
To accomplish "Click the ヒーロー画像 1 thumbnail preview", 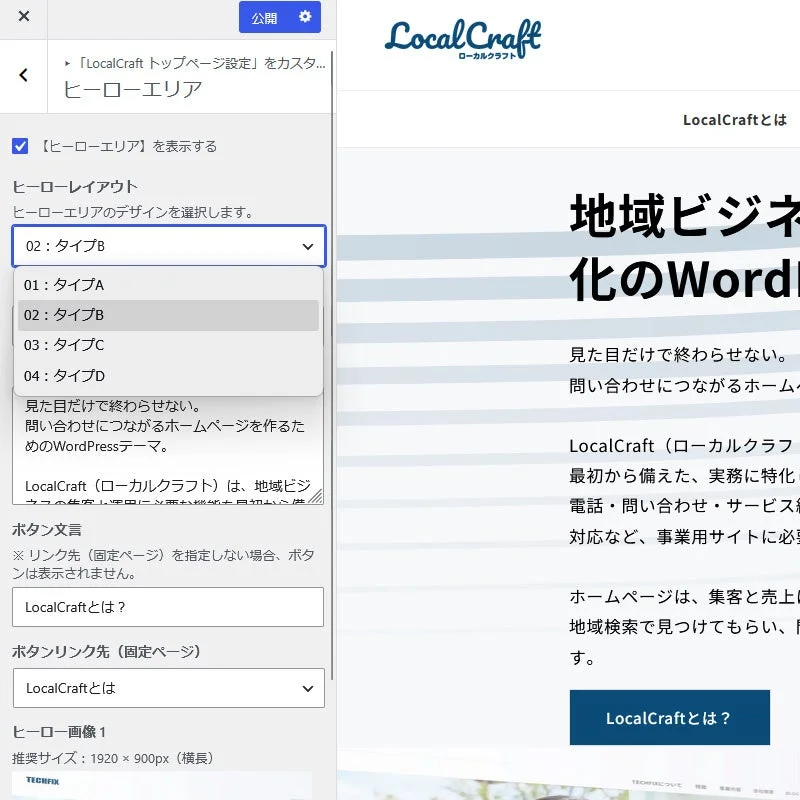I will pos(162,785).
